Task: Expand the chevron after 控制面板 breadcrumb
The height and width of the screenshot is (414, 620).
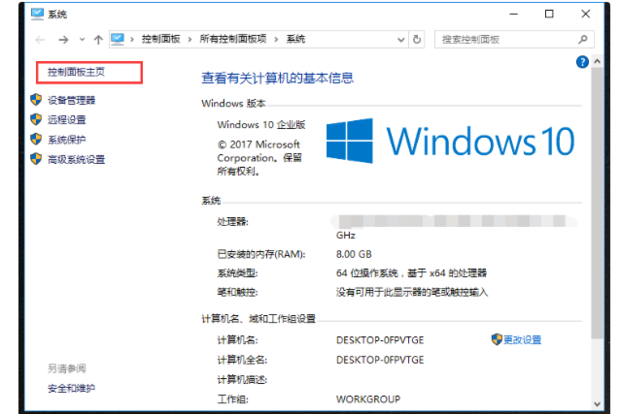Action: tap(190, 40)
